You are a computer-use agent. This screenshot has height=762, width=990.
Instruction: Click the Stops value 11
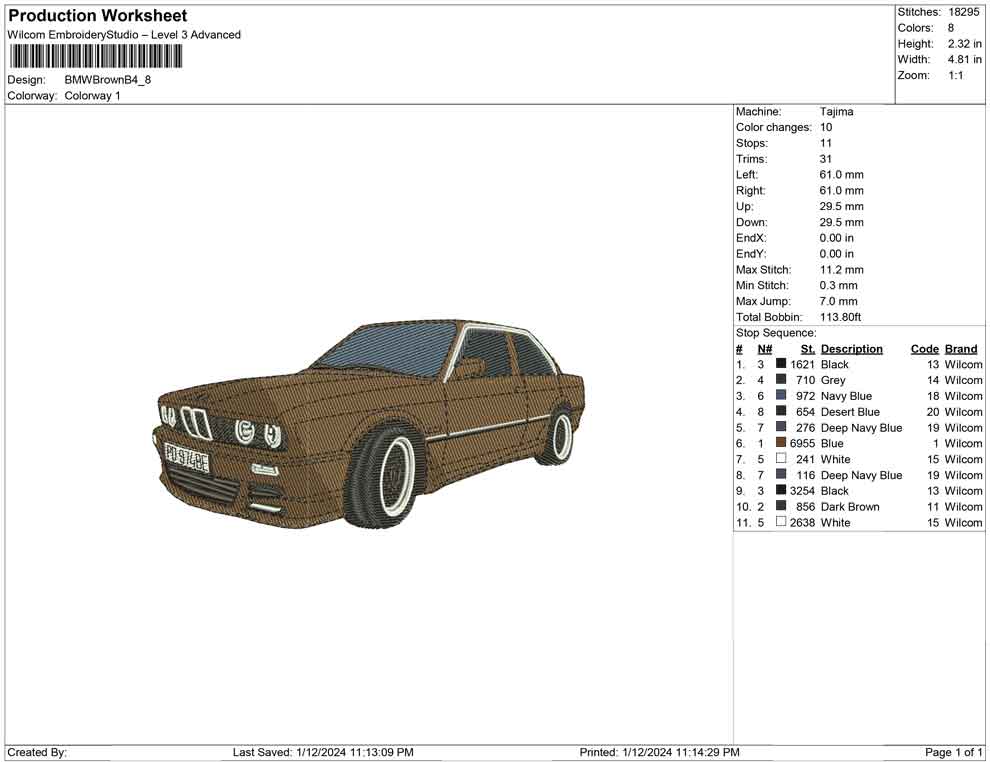(825, 143)
